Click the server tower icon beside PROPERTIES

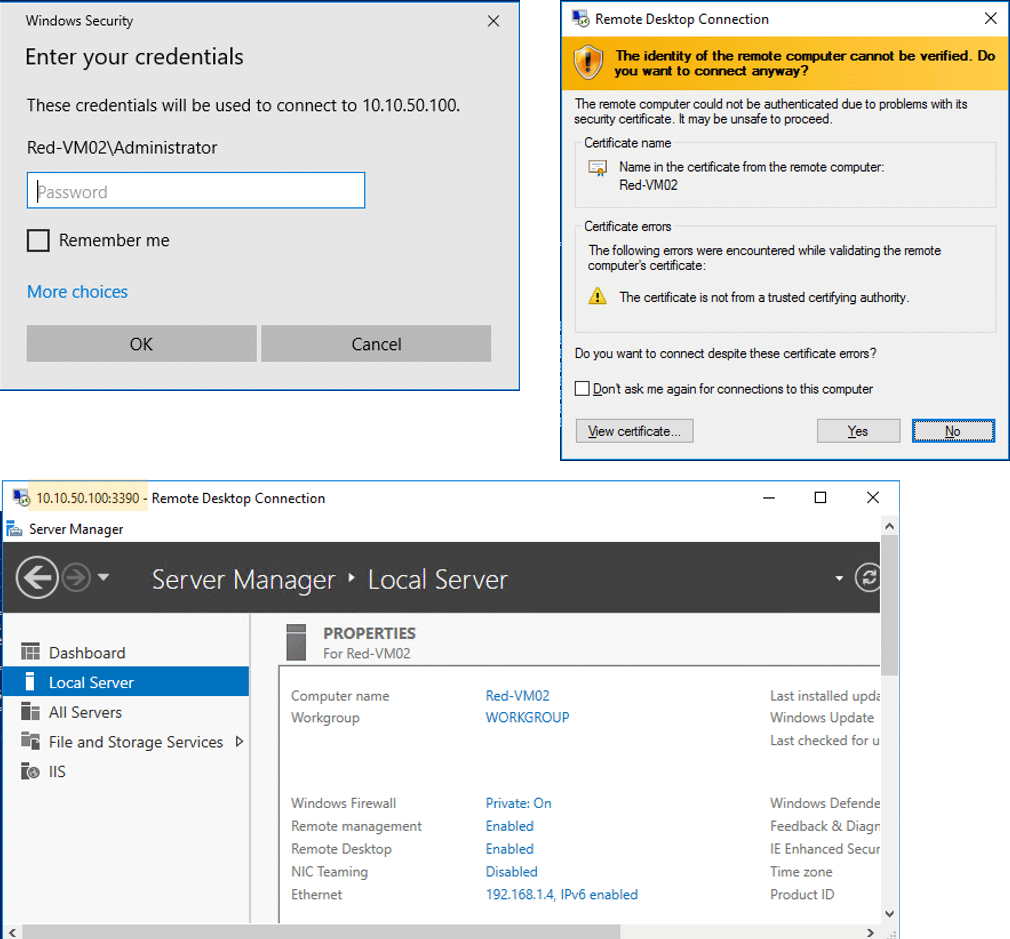pos(296,642)
